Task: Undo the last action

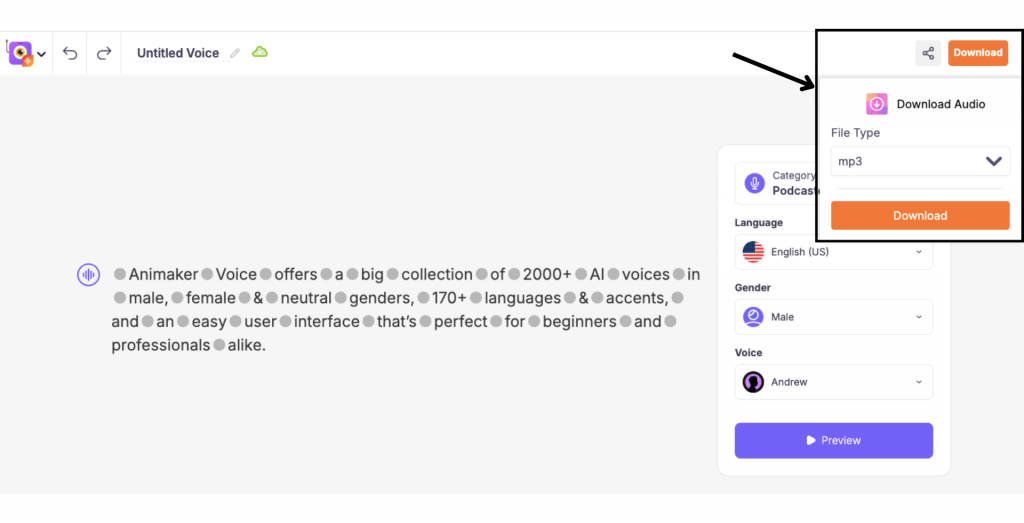Action: point(70,53)
